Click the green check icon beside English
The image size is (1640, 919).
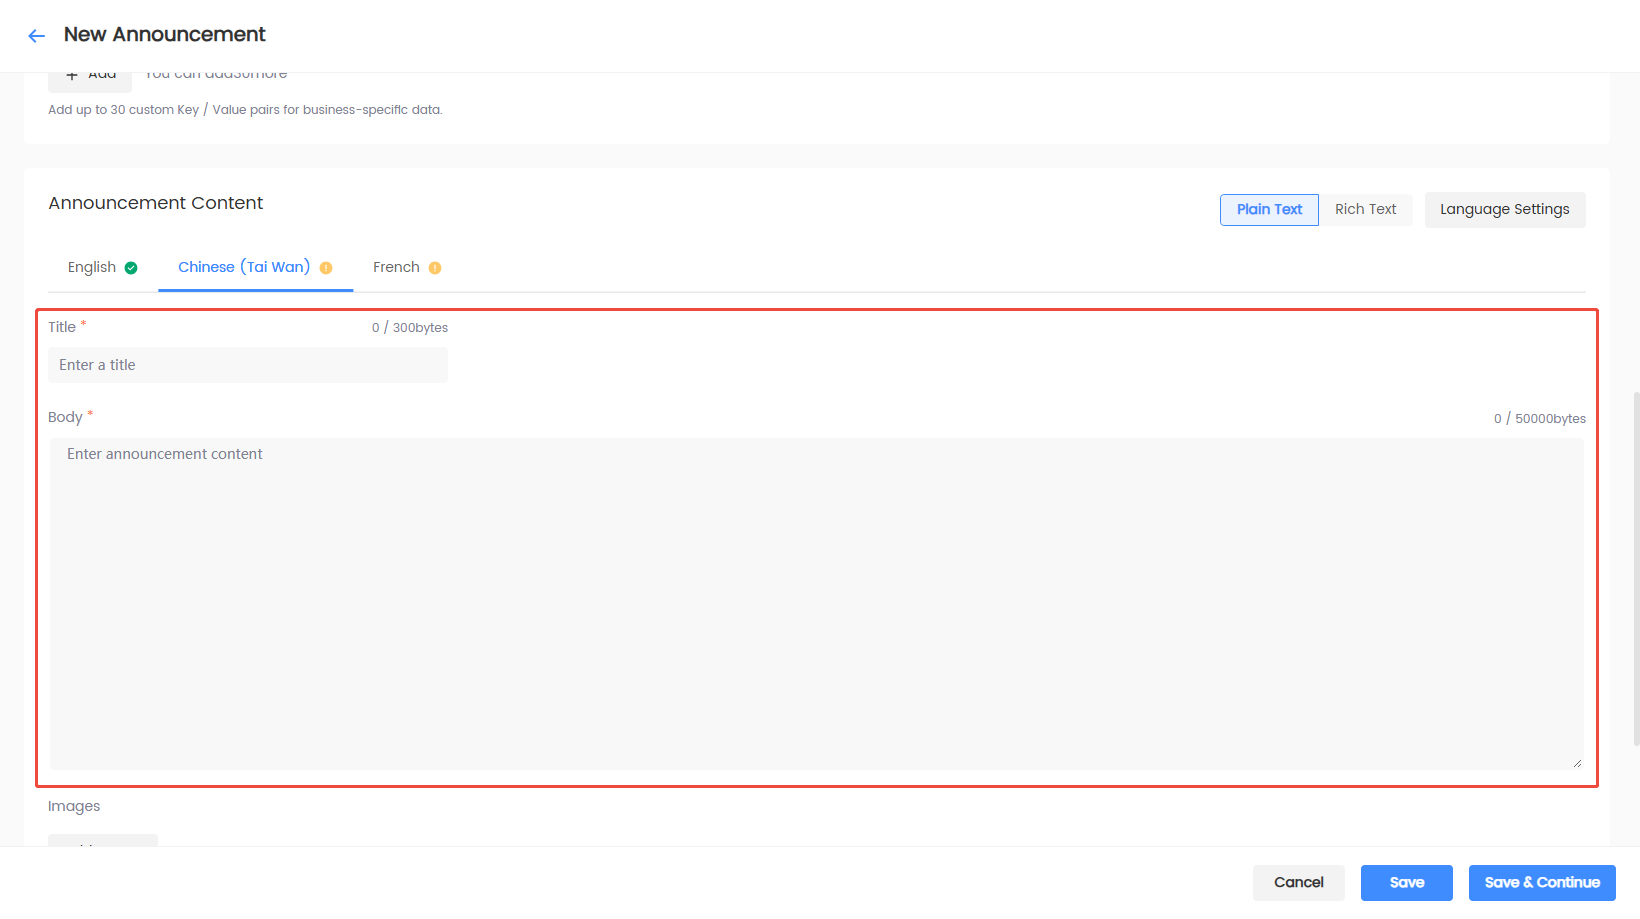pyautogui.click(x=131, y=268)
